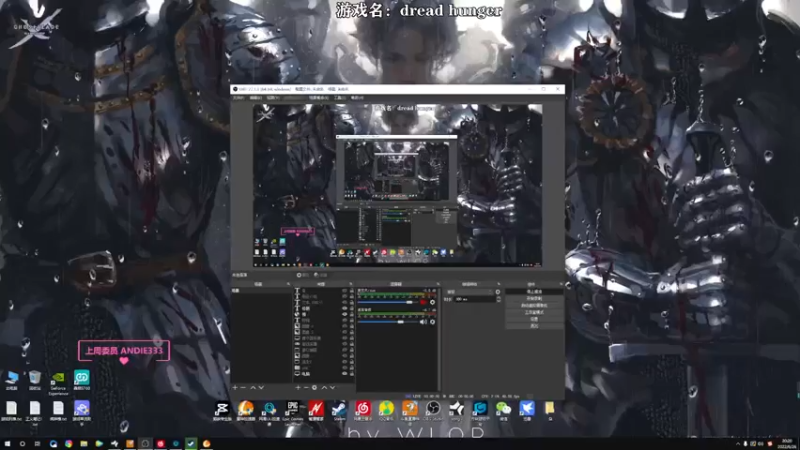Open OBS Settings from the Controls panel

(534, 319)
